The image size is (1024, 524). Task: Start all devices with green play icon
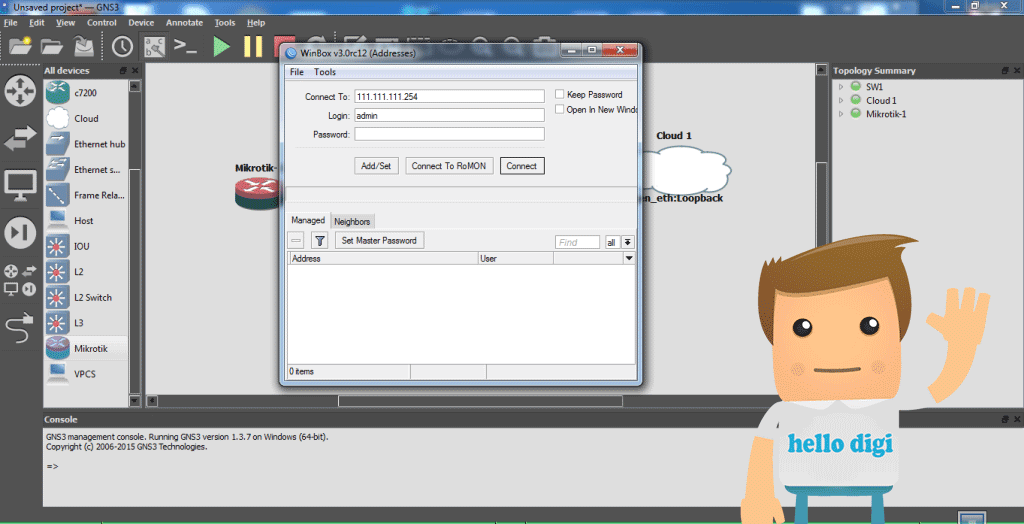222,46
